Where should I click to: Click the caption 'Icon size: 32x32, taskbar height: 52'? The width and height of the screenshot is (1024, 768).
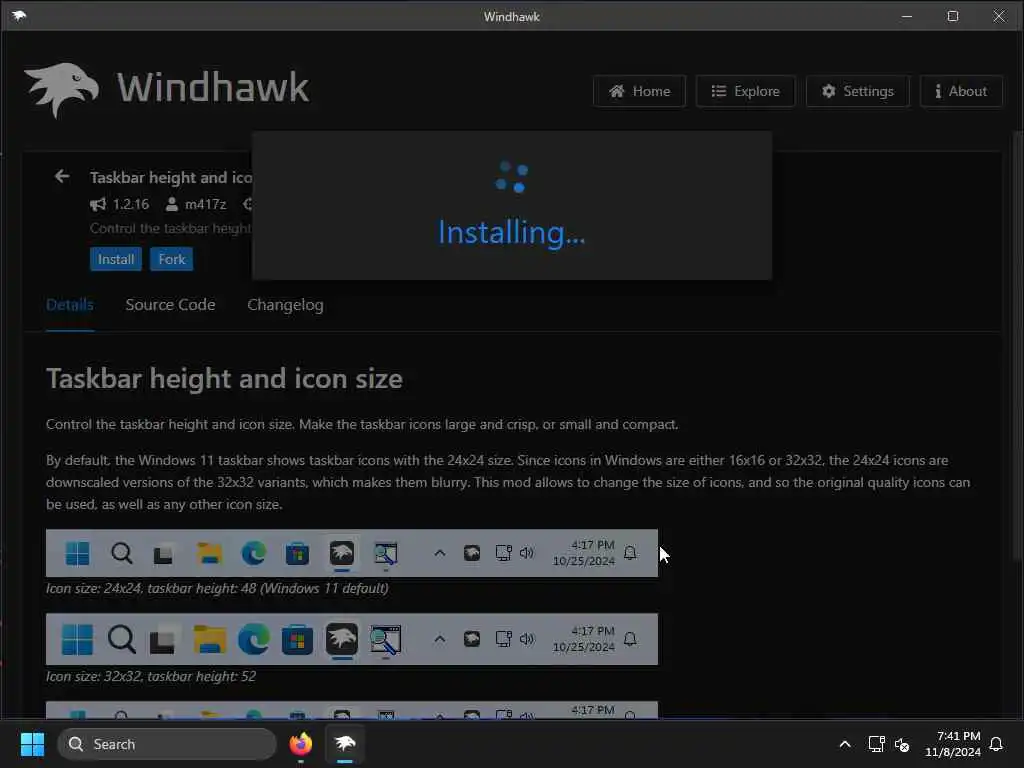[151, 677]
